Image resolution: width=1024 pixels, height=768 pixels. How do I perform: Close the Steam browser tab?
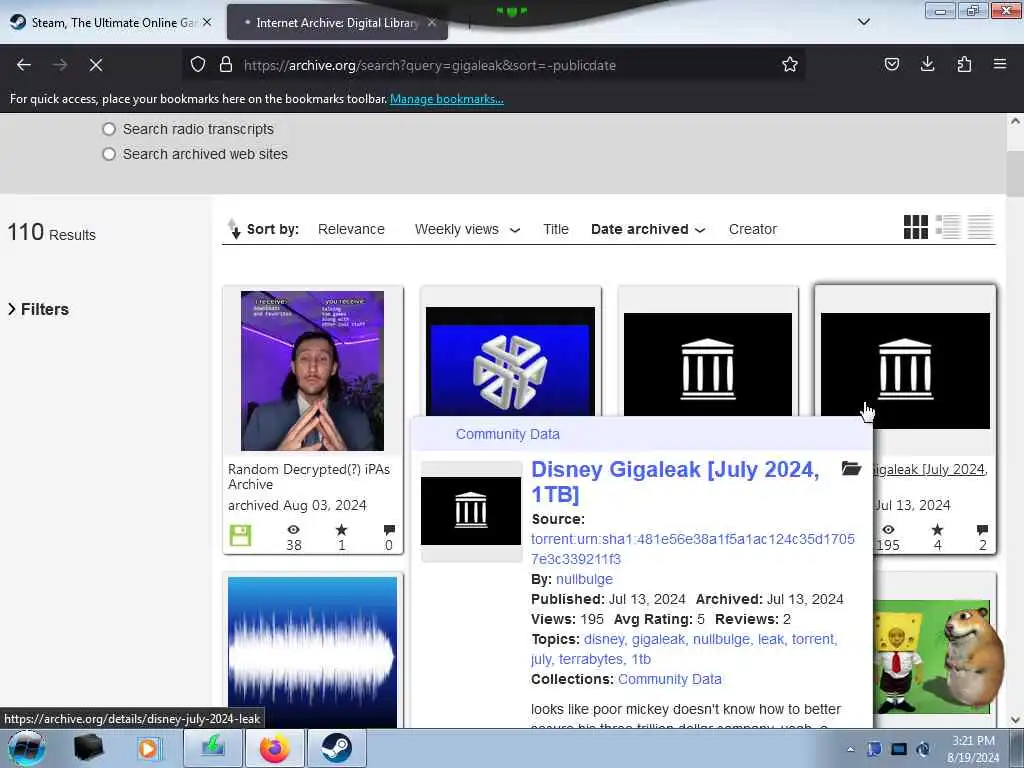207,22
